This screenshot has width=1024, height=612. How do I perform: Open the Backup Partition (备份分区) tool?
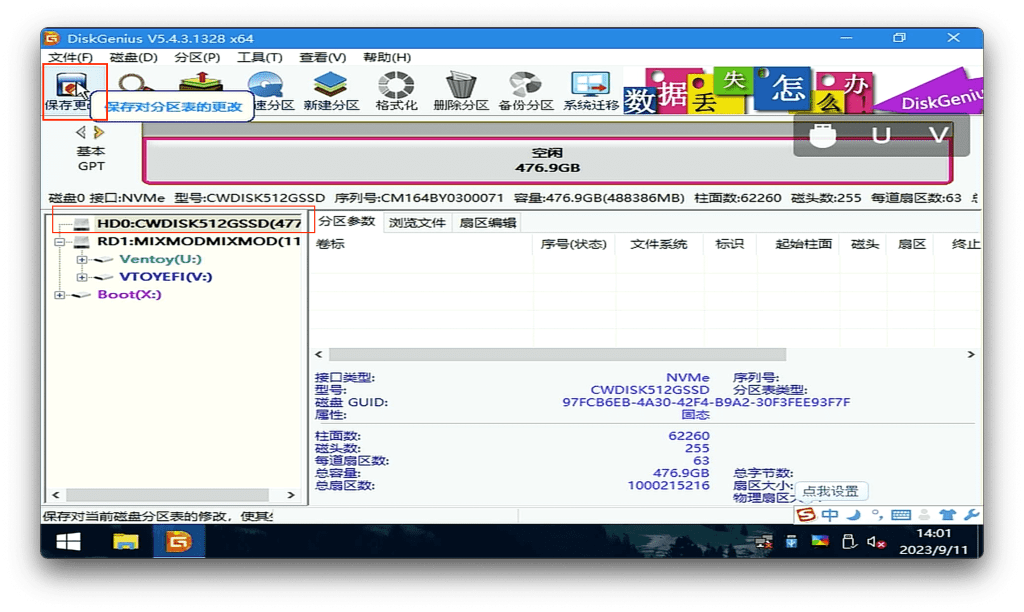point(526,90)
